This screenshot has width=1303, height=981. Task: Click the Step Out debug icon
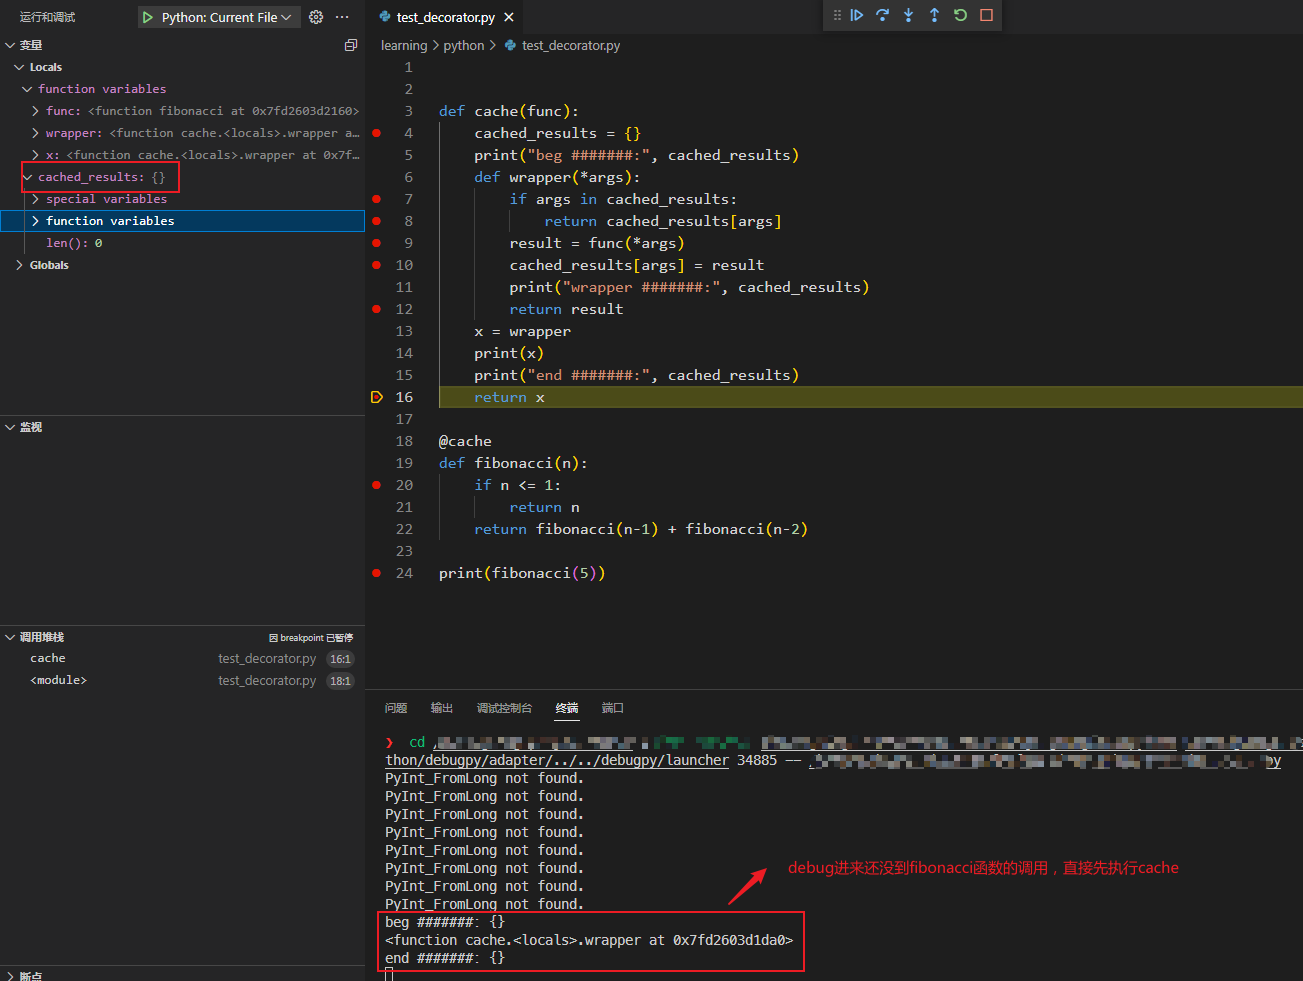tap(934, 15)
